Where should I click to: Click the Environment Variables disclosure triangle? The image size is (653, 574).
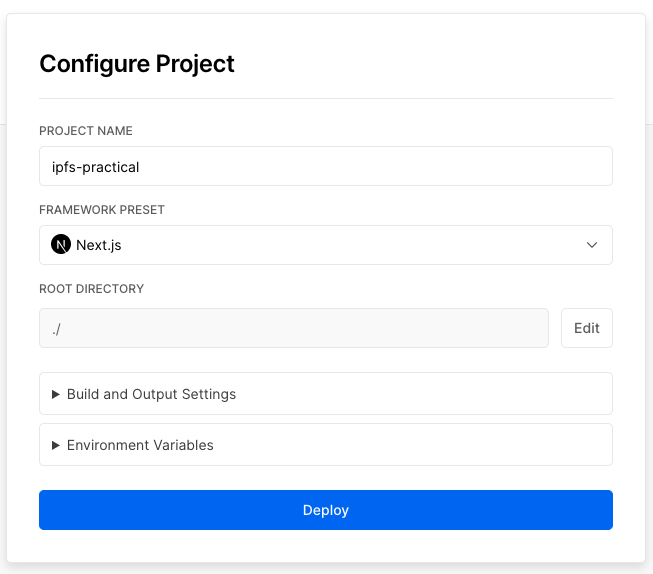pos(56,445)
